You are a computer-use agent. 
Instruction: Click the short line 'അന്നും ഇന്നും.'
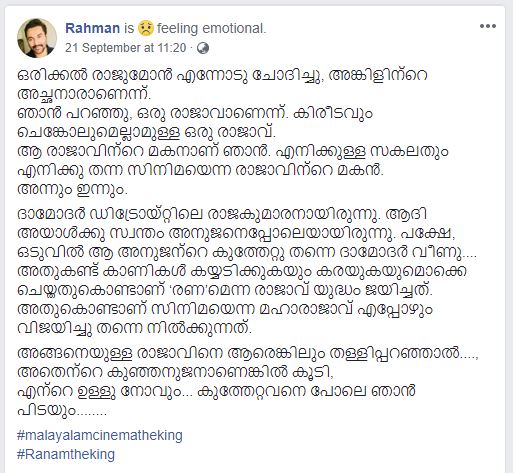pos(72,189)
